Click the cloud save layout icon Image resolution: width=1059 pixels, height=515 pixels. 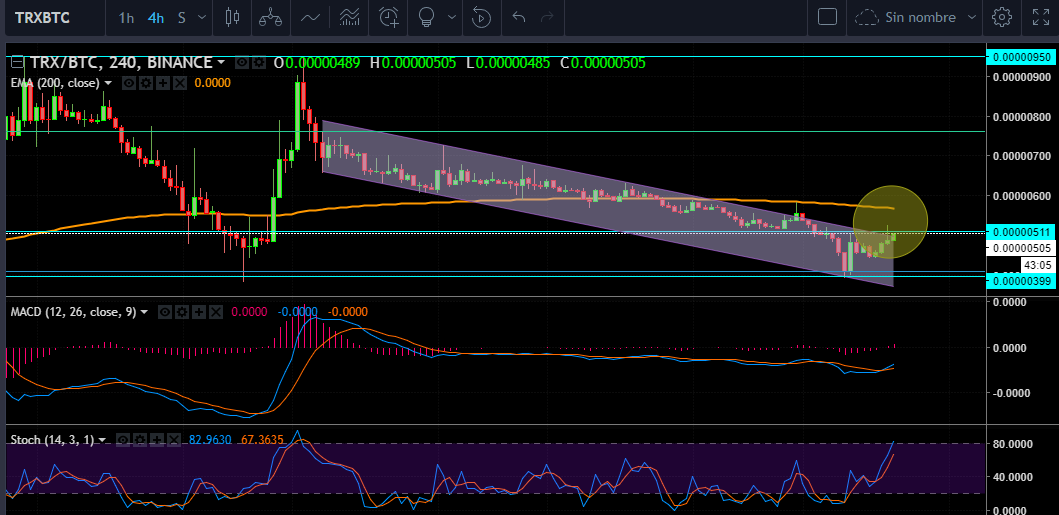click(x=867, y=18)
